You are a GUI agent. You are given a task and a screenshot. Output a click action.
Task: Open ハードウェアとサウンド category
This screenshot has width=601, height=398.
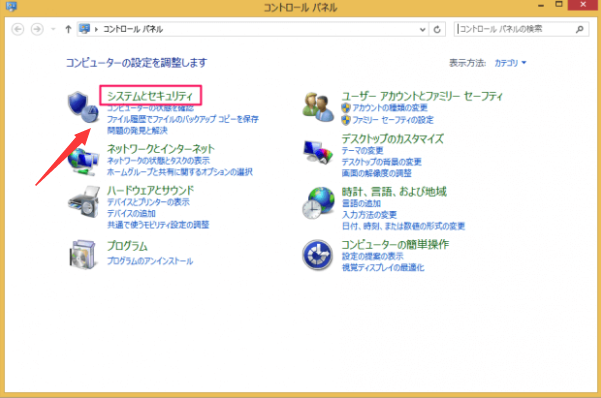(151, 190)
